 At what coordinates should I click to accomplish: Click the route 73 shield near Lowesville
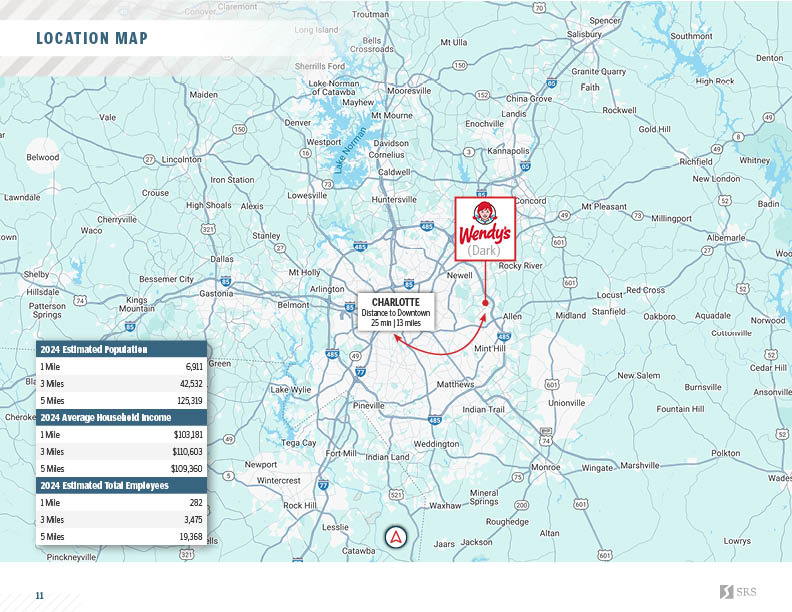[x=328, y=184]
